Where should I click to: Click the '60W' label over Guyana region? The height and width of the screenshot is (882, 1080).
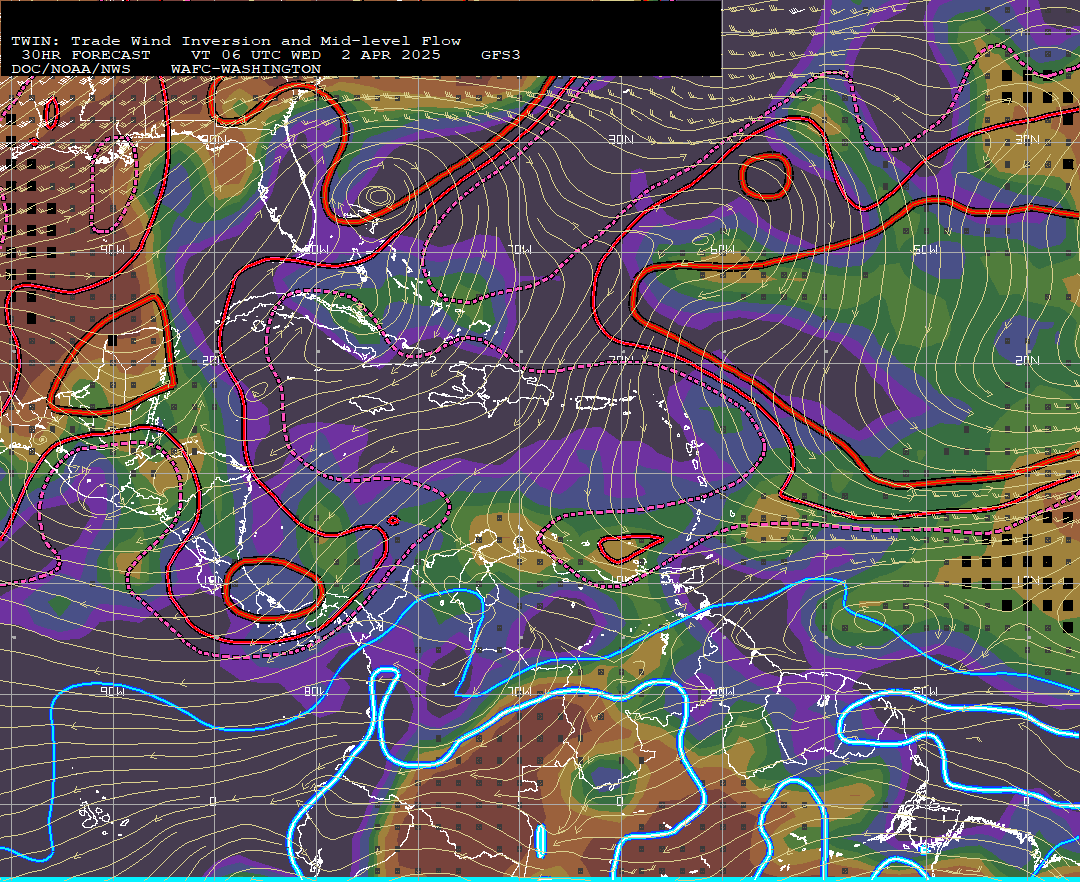coord(722,691)
